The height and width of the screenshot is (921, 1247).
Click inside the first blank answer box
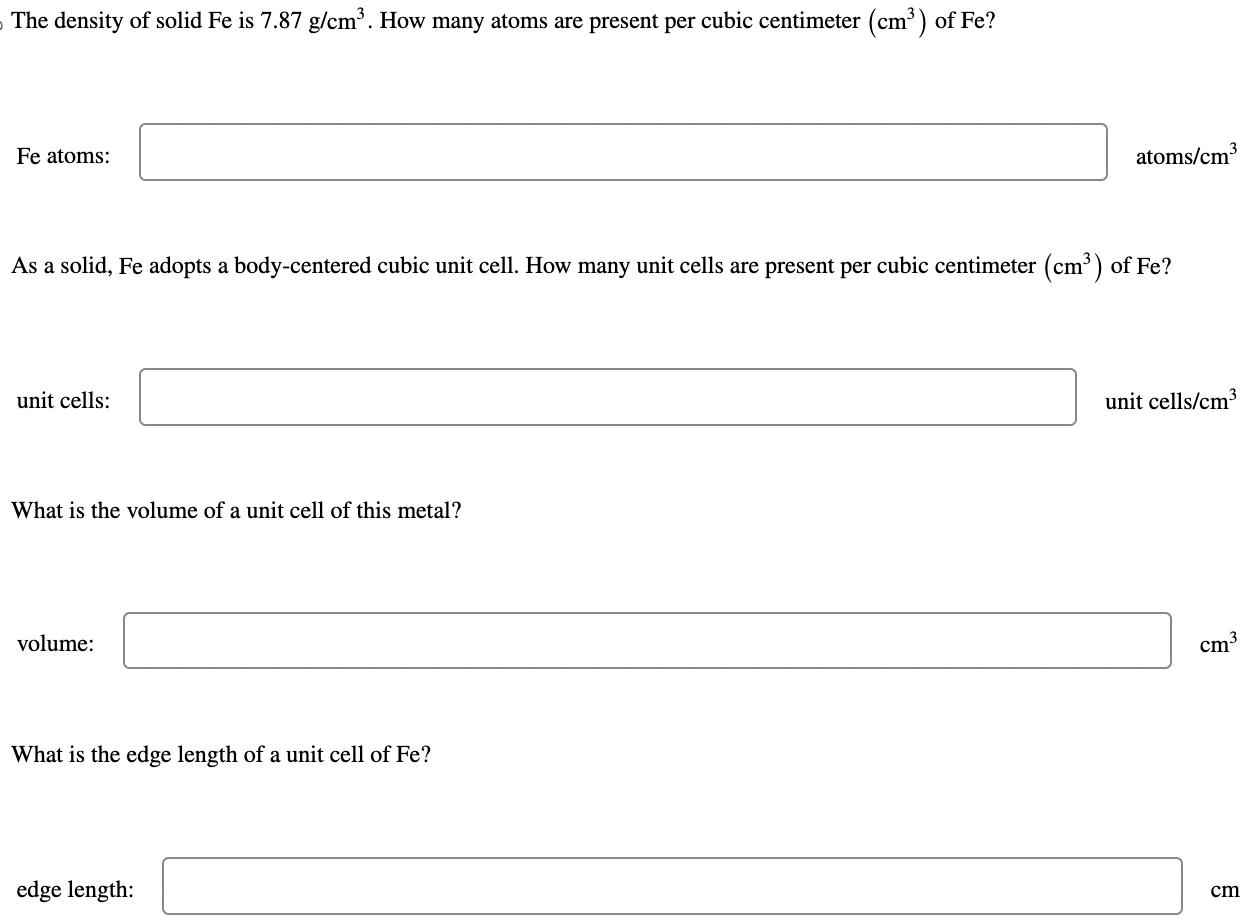click(623, 153)
